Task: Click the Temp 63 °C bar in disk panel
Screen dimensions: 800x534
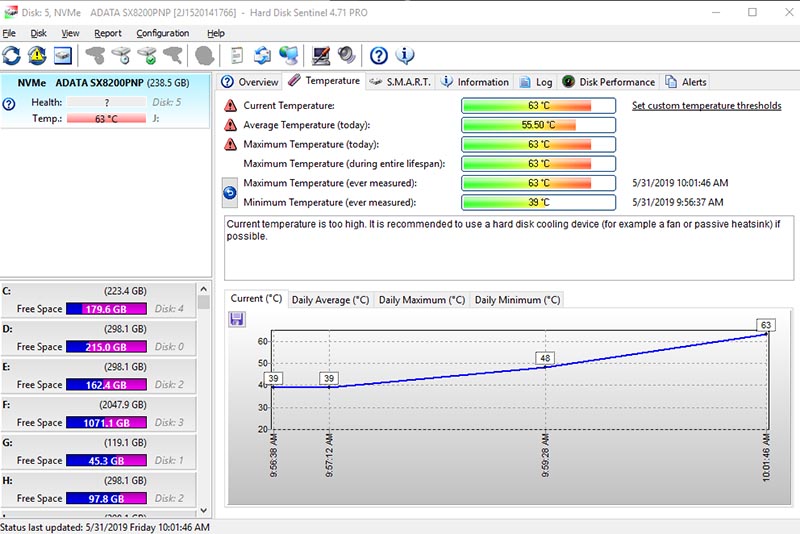Action: (x=106, y=119)
